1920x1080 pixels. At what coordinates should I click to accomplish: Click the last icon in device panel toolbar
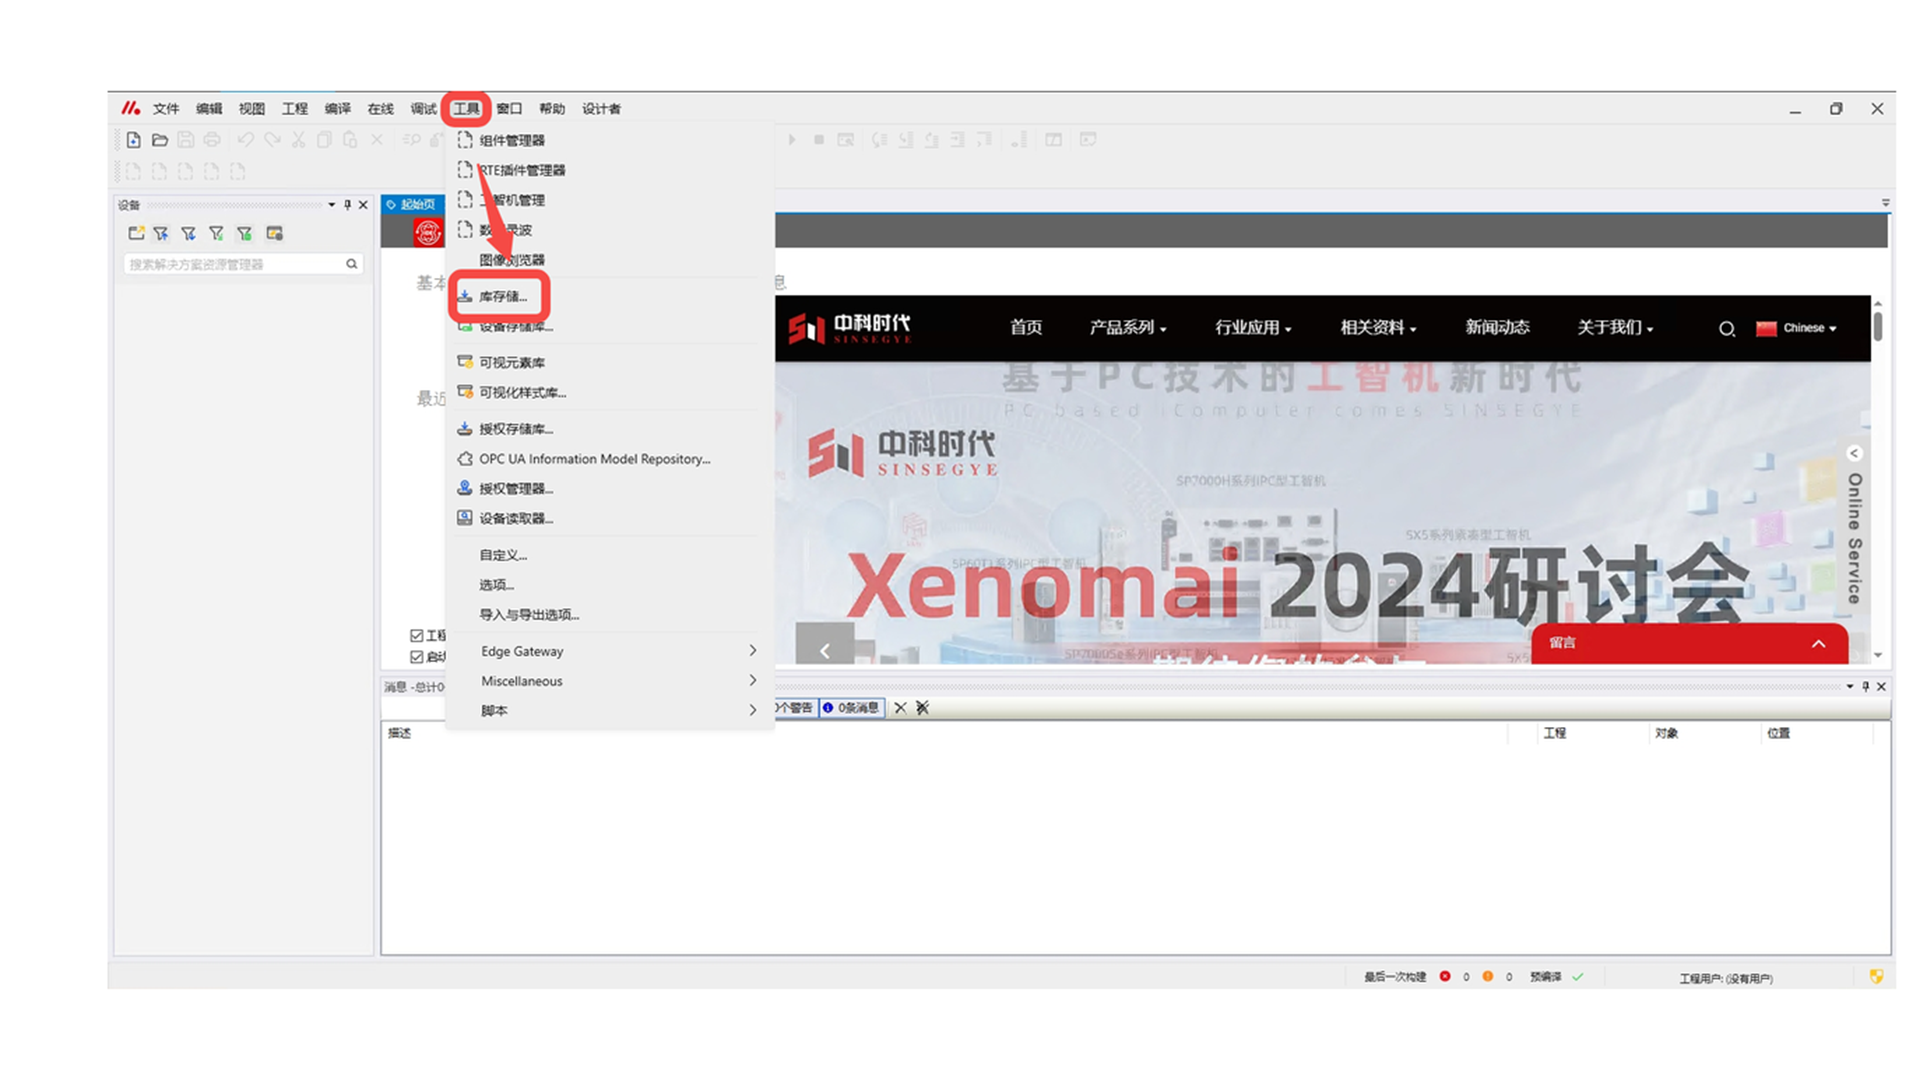(x=274, y=233)
